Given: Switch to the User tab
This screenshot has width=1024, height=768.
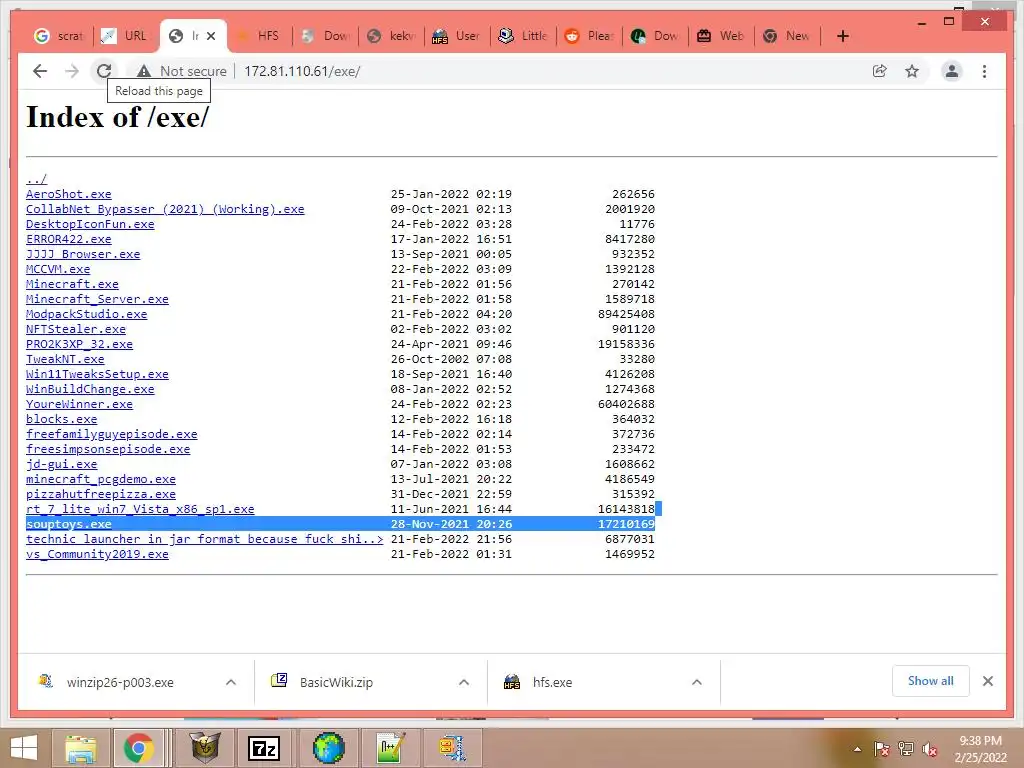Looking at the screenshot, I should pyautogui.click(x=456, y=36).
